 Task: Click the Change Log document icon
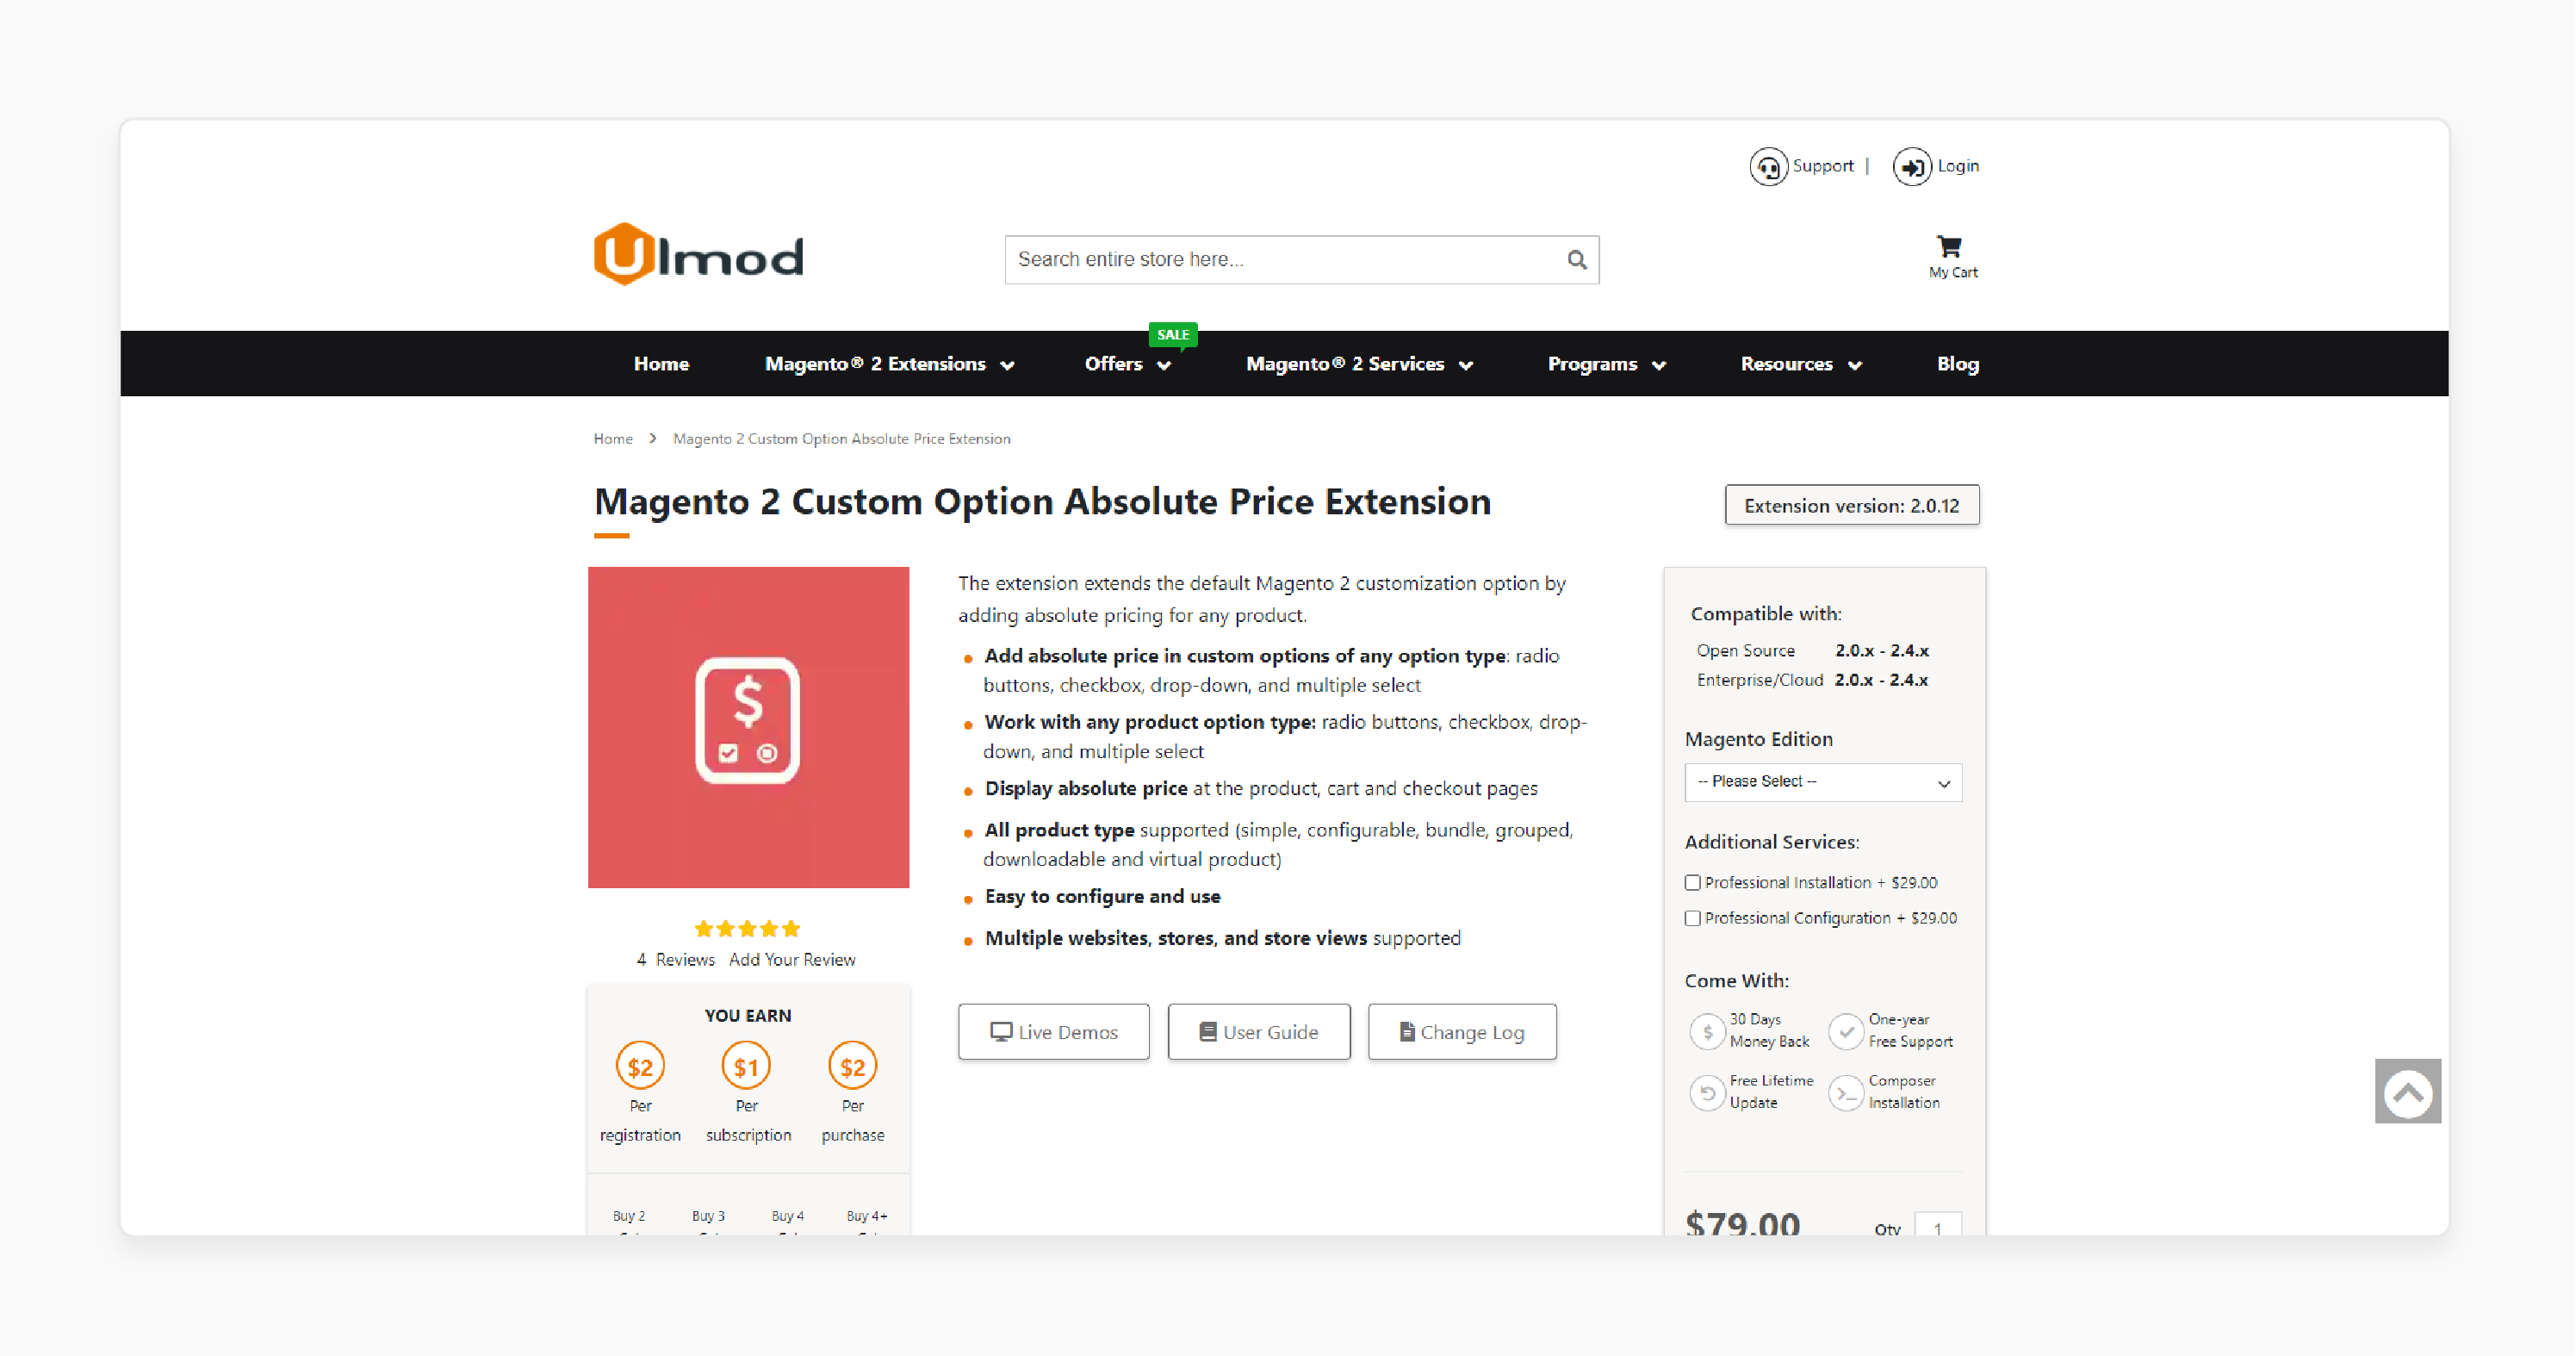1407,1030
